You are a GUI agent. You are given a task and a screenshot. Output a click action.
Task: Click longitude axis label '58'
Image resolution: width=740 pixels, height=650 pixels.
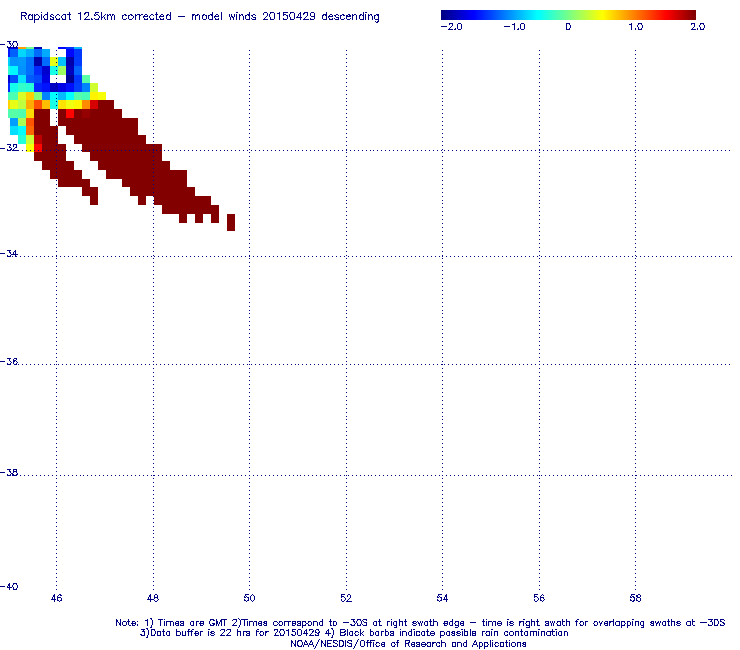point(635,599)
